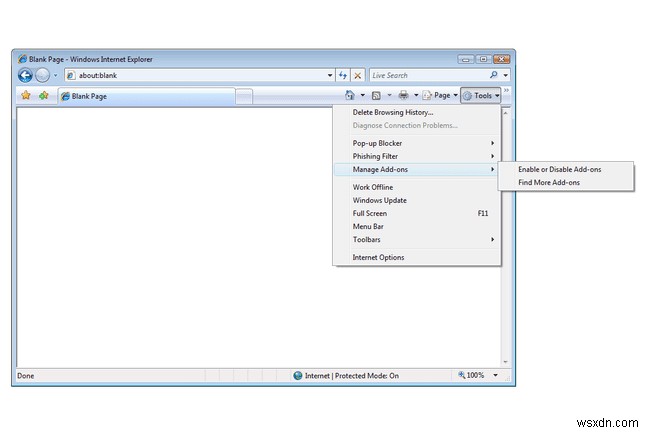The height and width of the screenshot is (433, 650).
Task: Open a new tab button
Action: 244,97
